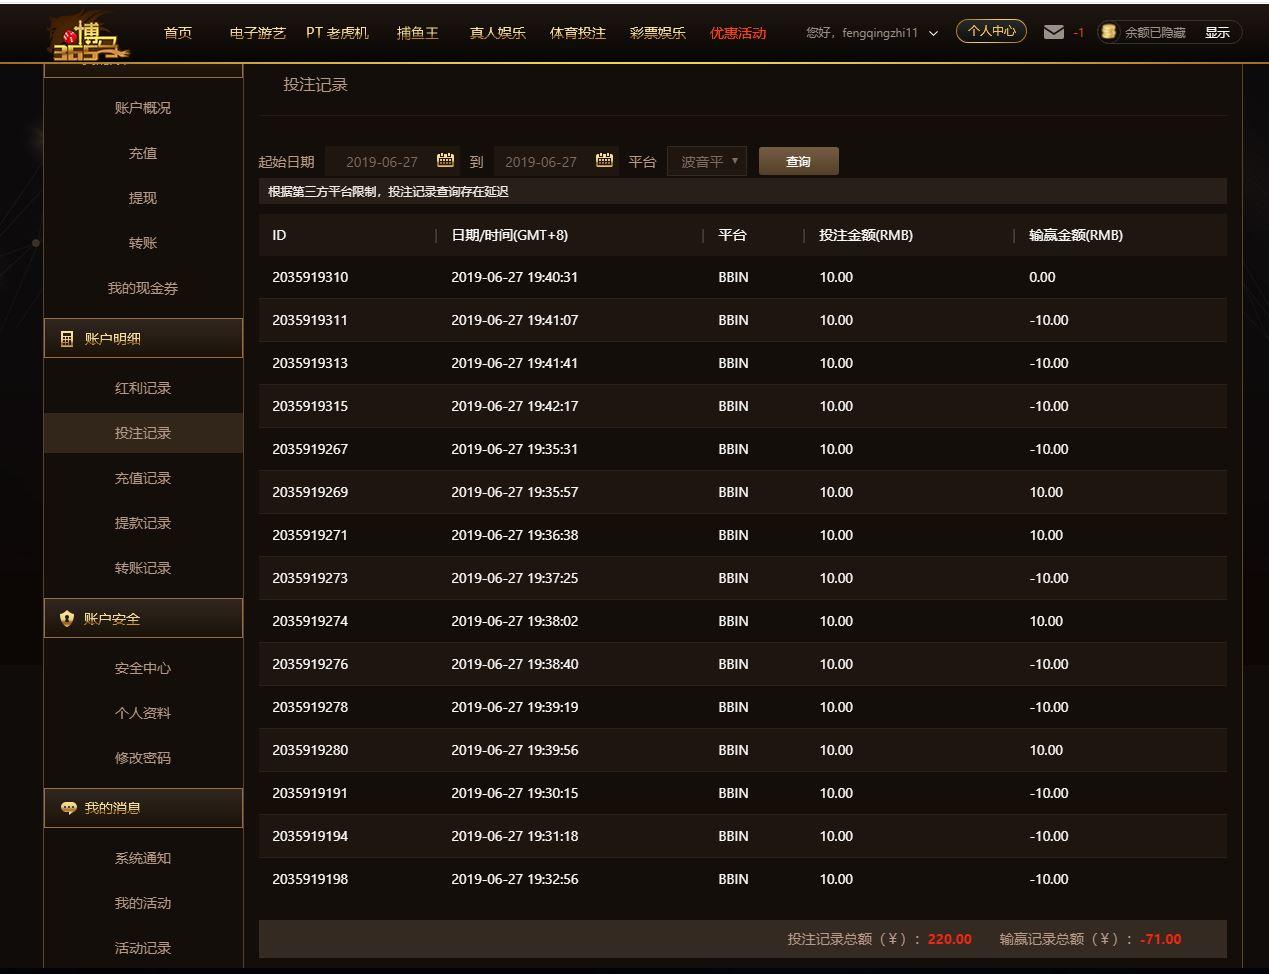Open 真人娱乐 menu item
Screen dimensions: 1269x974
pyautogui.click(x=497, y=33)
